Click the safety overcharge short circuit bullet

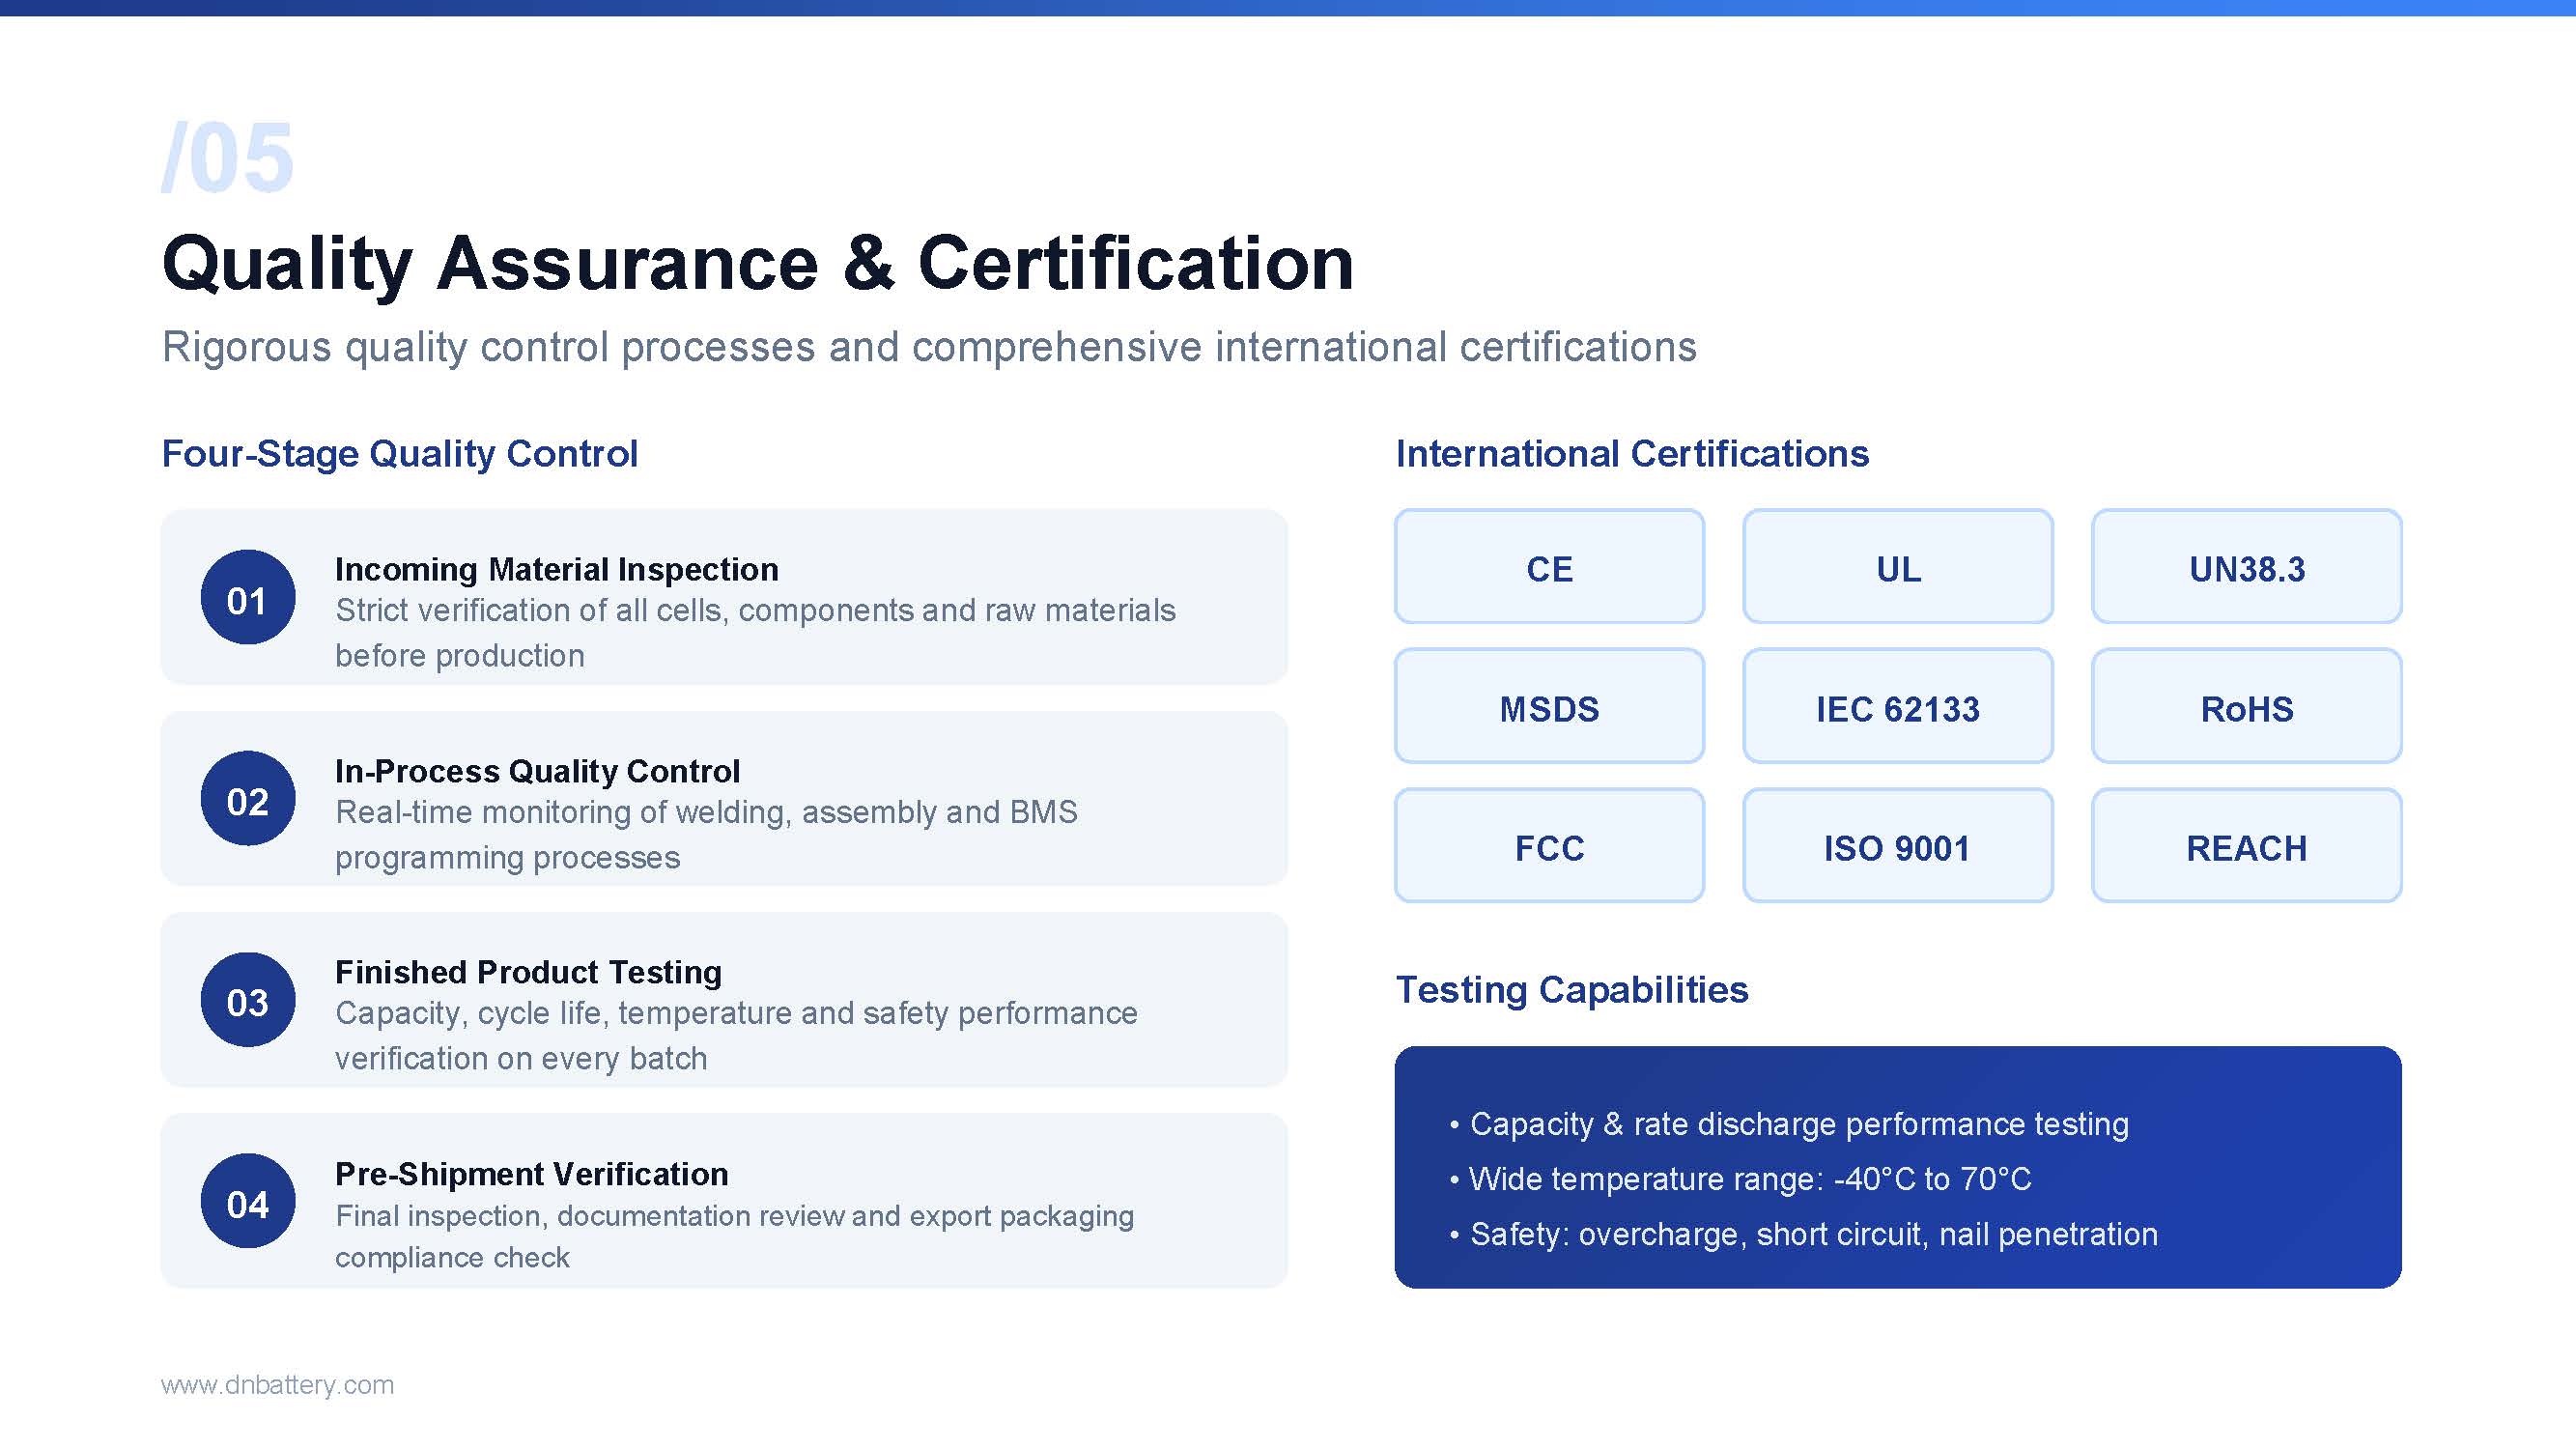click(x=1803, y=1234)
